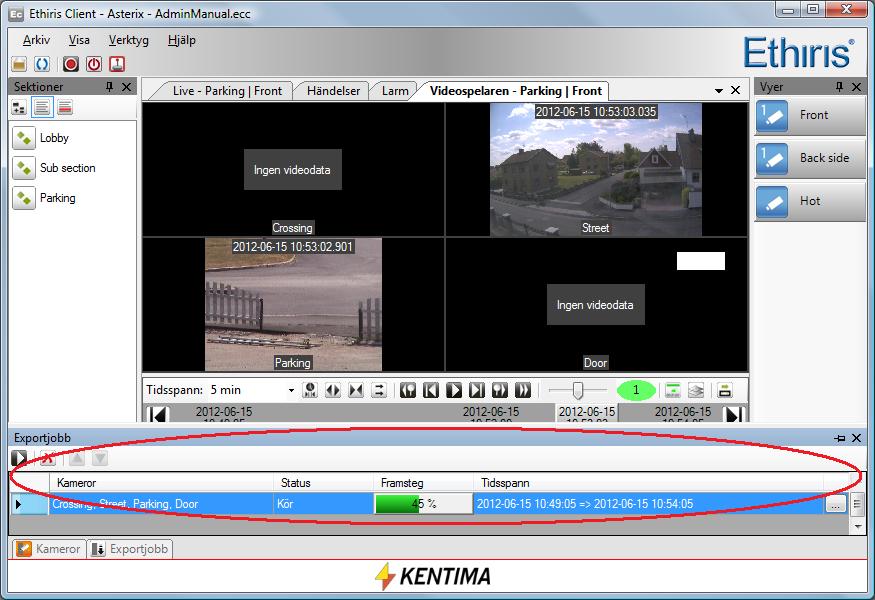This screenshot has height=600, width=875.
Task: Click the fast forward button
Action: [523, 390]
